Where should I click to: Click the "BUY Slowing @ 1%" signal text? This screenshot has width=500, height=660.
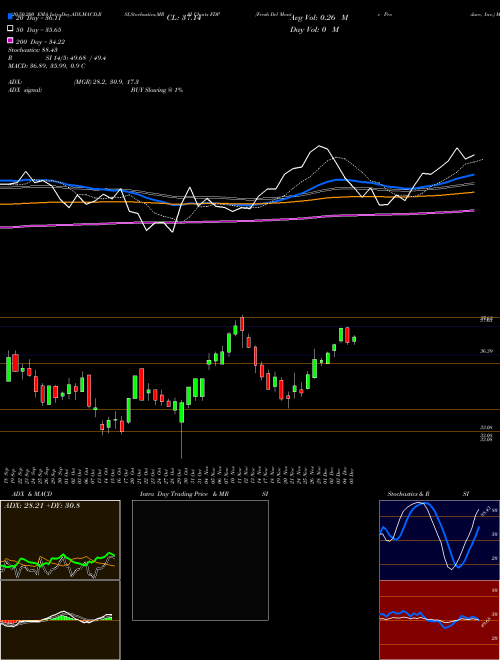click(x=157, y=90)
